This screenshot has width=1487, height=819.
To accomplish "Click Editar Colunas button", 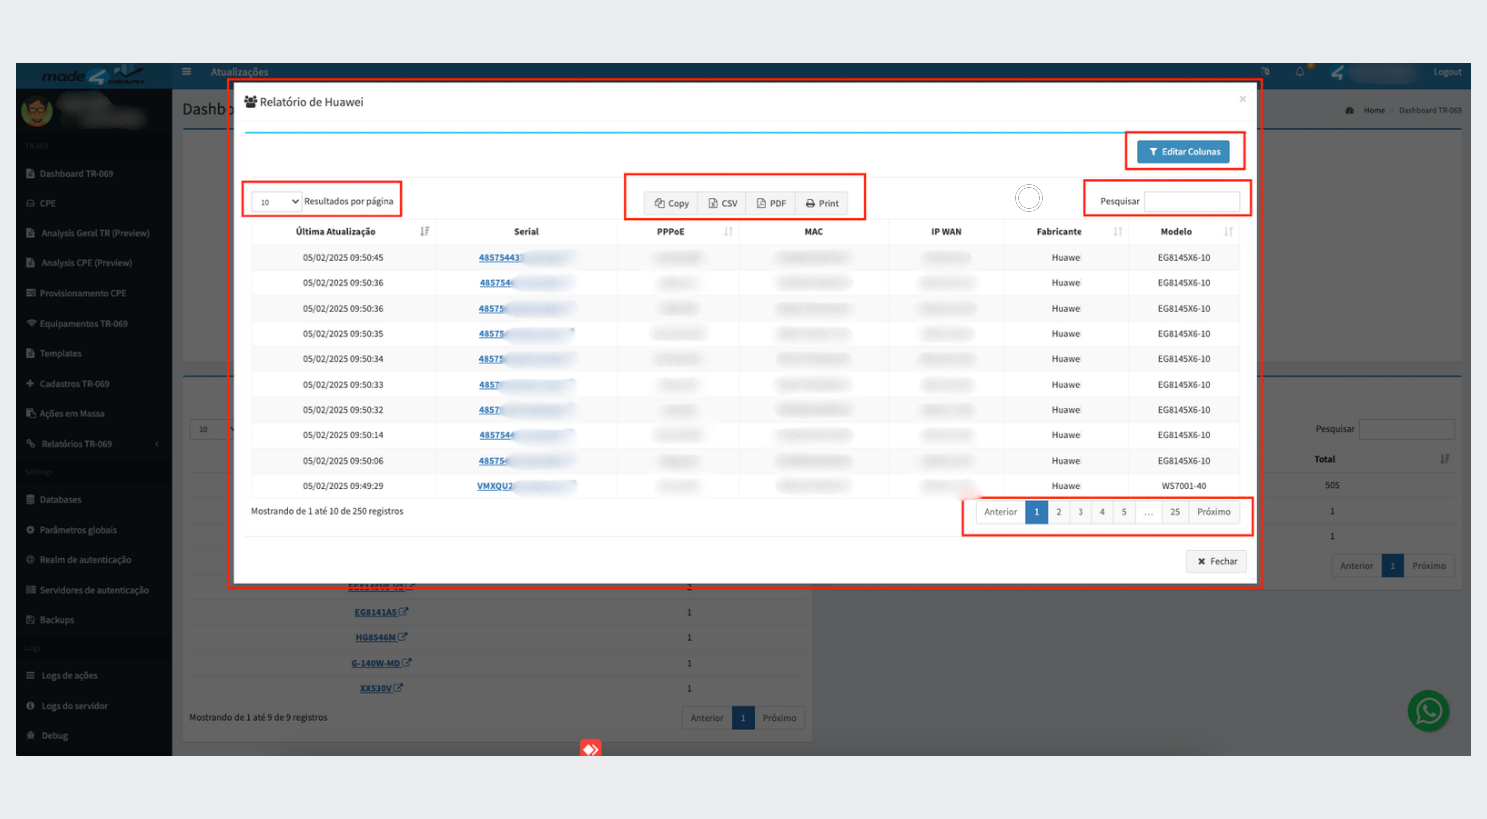I will point(1183,152).
